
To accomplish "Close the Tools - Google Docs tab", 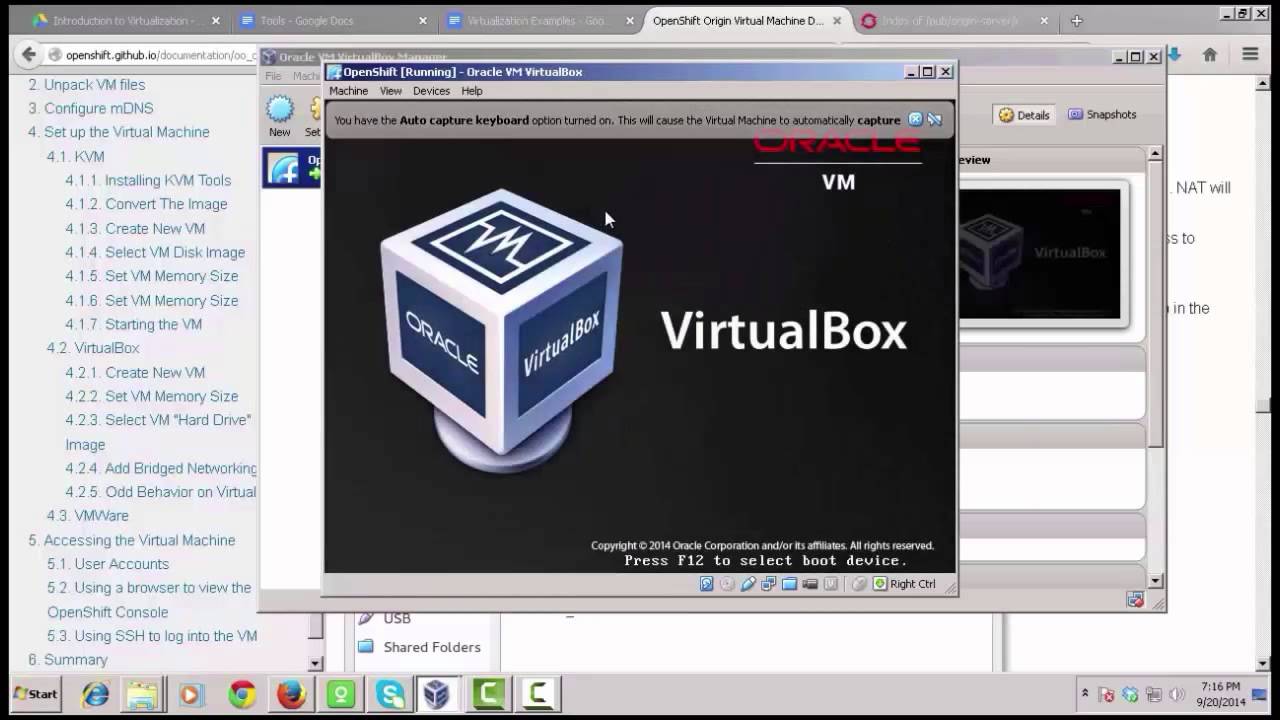I will tap(423, 20).
